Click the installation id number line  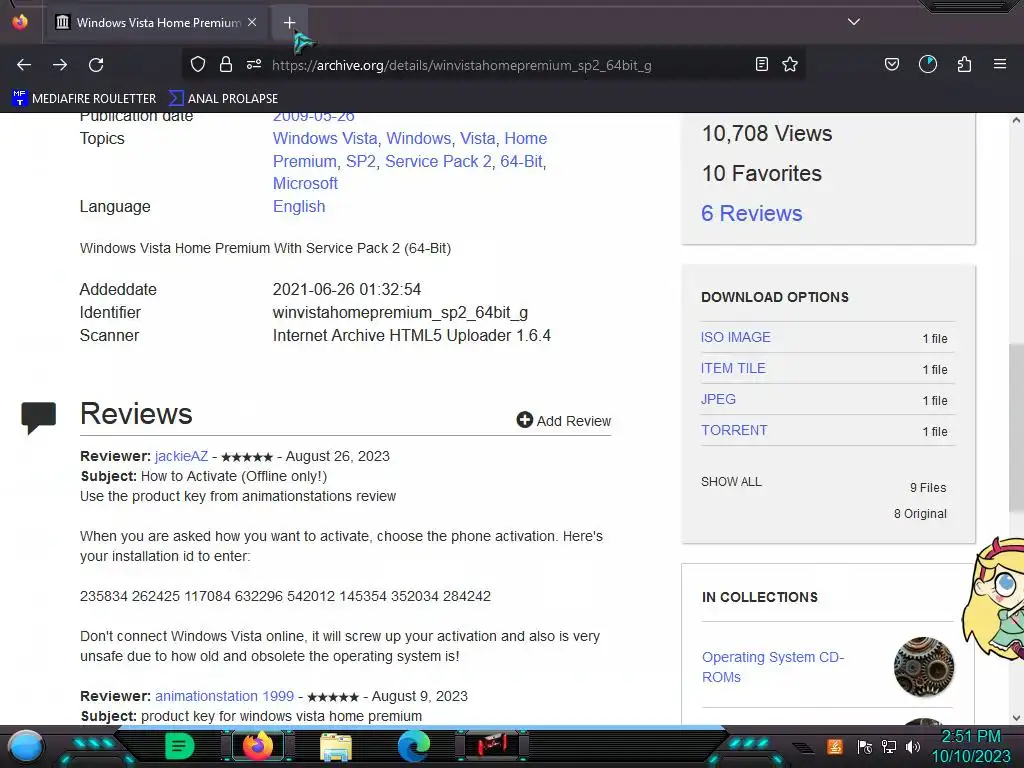(285, 596)
